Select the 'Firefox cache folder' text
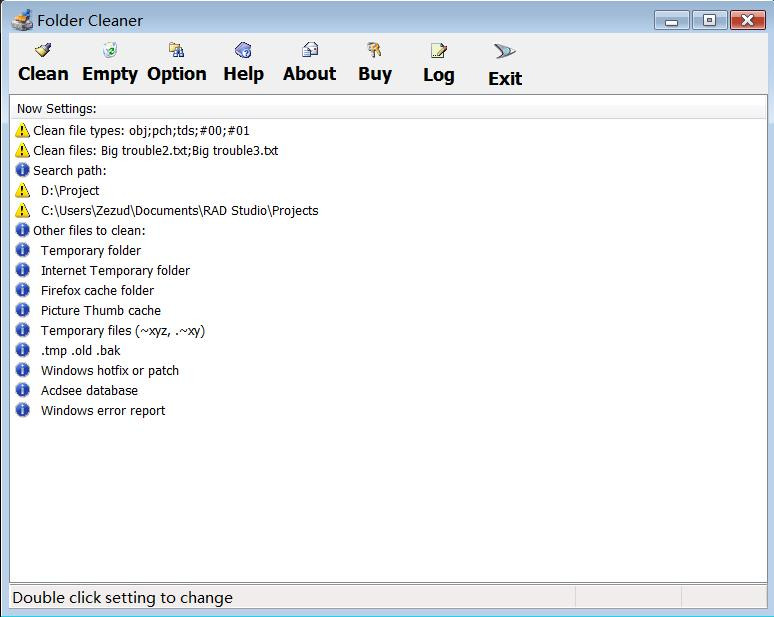Screen dimensions: 774x617 (97, 291)
